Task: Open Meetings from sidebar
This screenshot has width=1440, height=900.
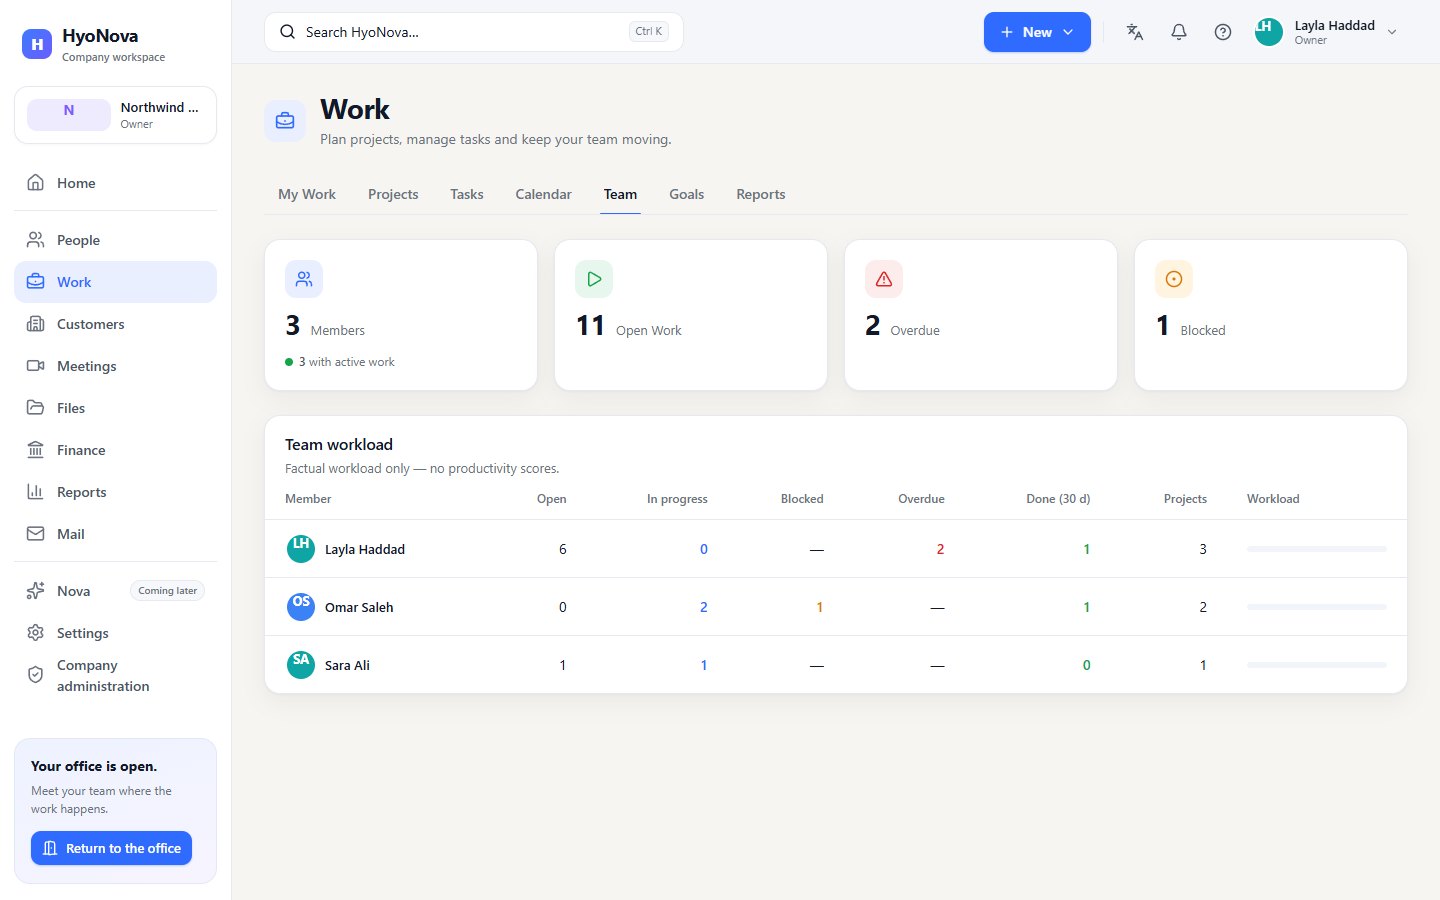Action: pyautogui.click(x=115, y=366)
